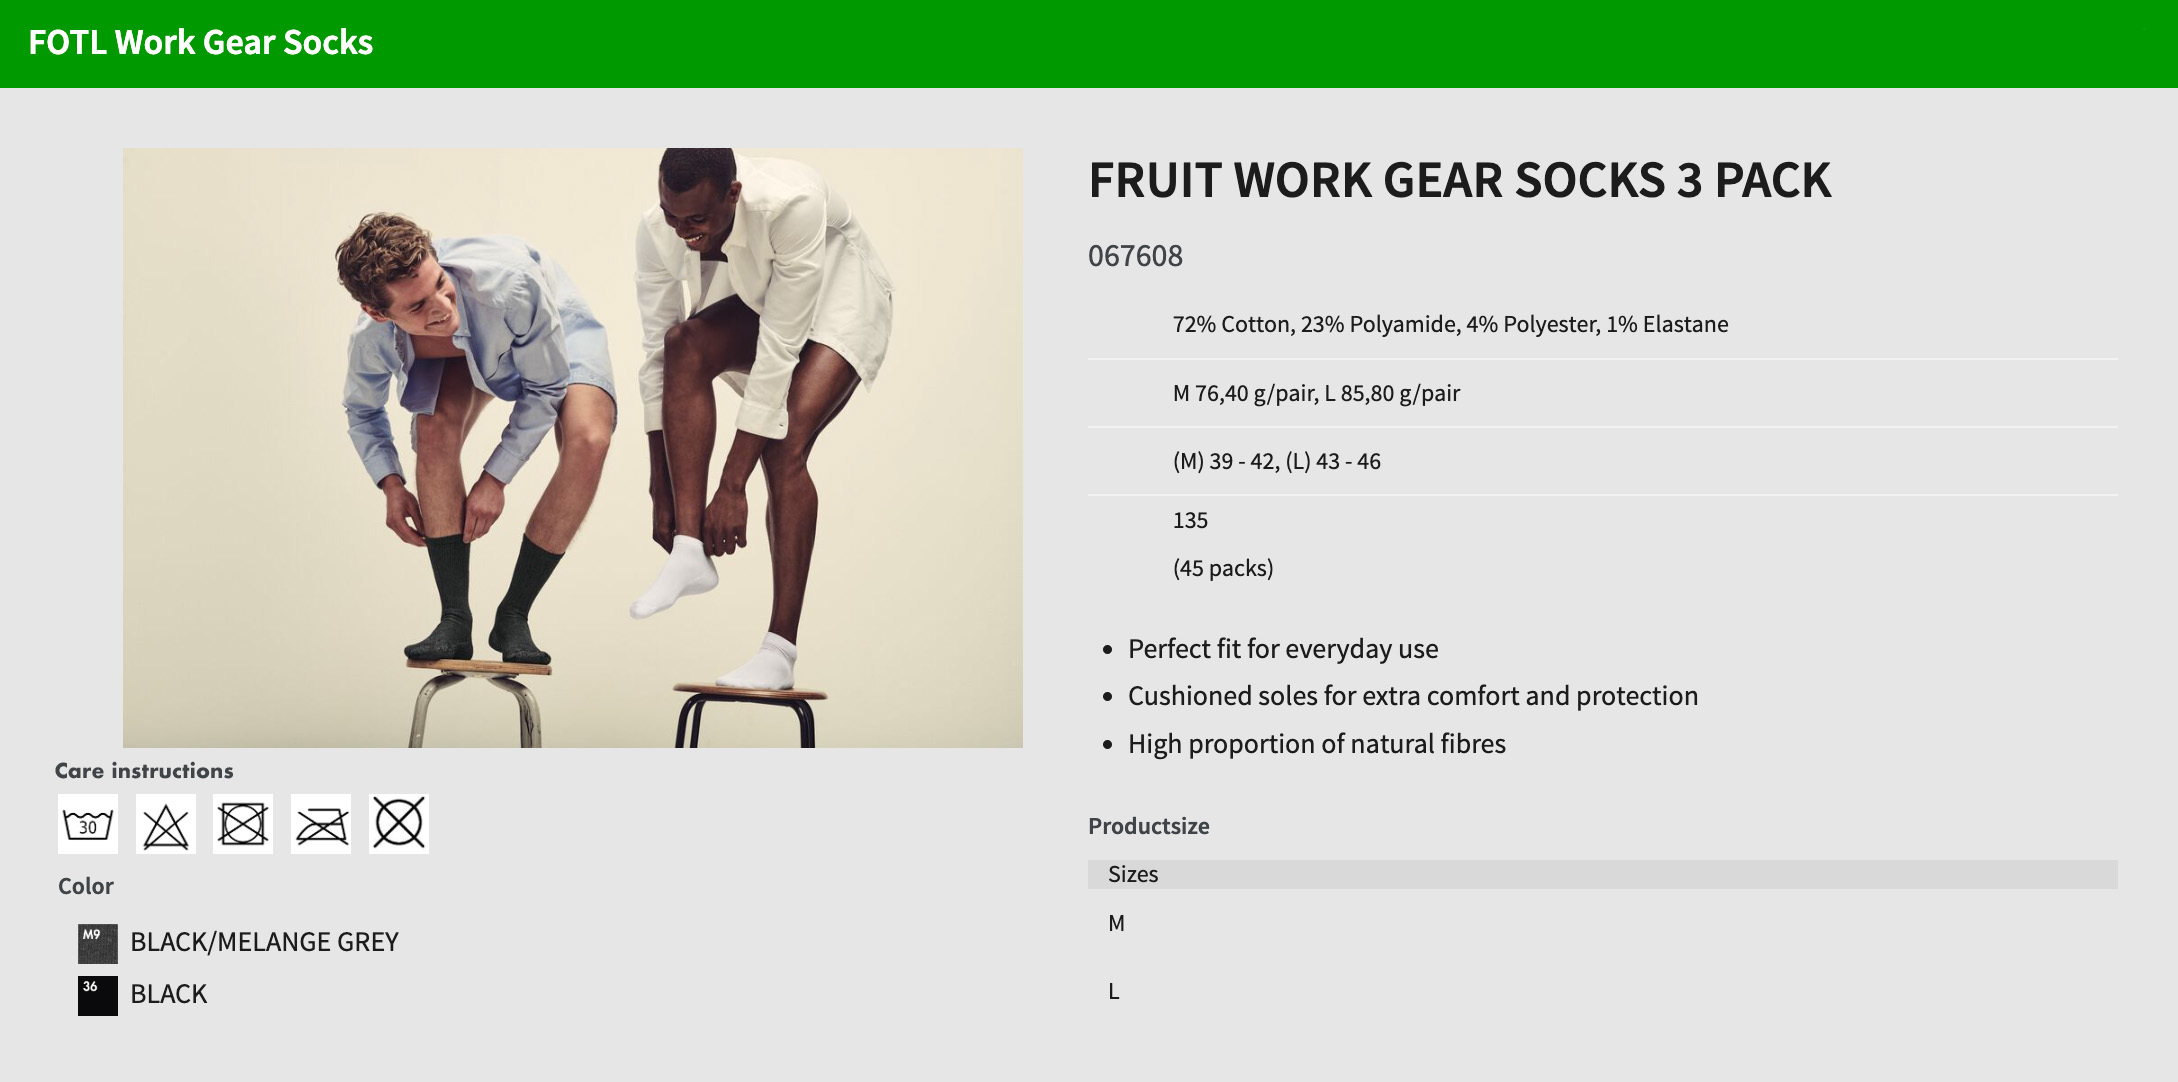Click the do not bleach triangle icon
2178x1082 pixels.
(x=166, y=824)
